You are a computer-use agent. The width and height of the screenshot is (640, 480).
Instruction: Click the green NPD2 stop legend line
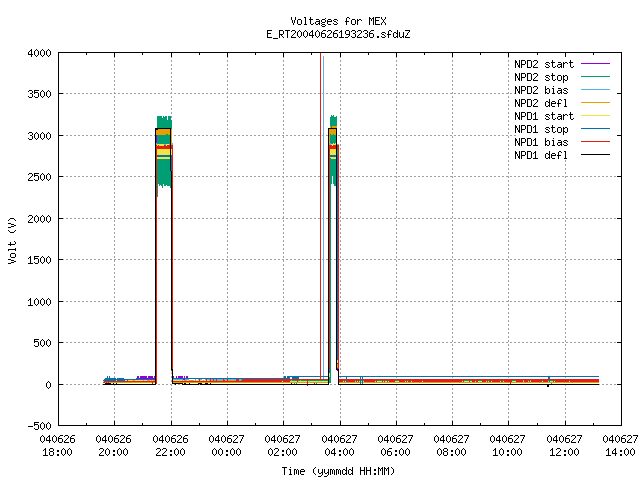coord(595,76)
